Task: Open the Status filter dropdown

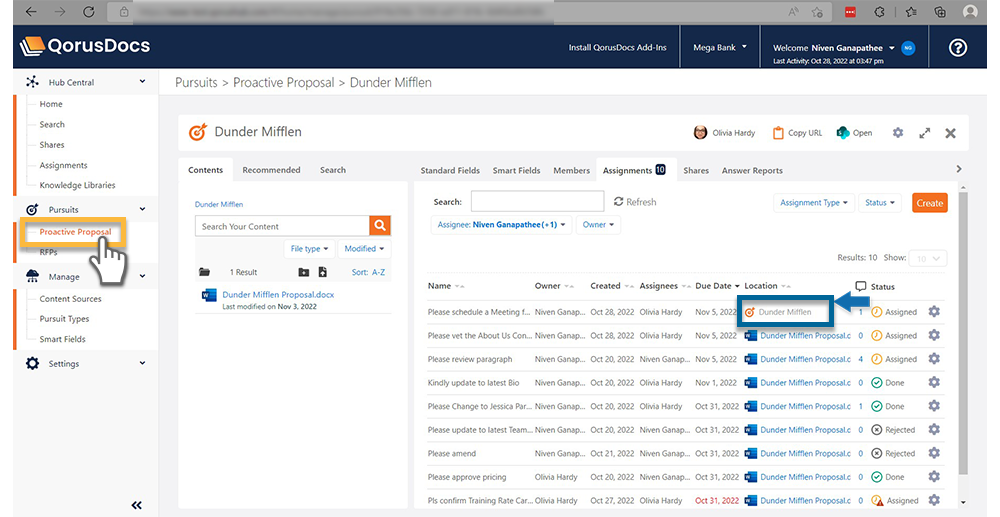Action: pos(880,203)
